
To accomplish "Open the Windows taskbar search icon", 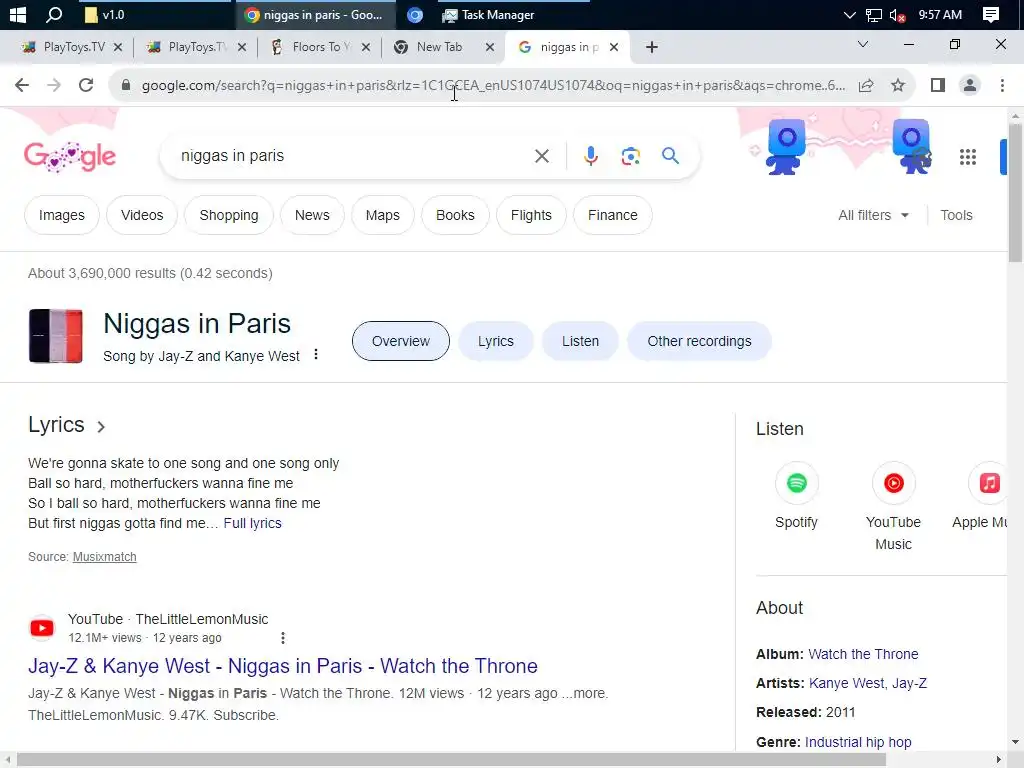I will 54,14.
